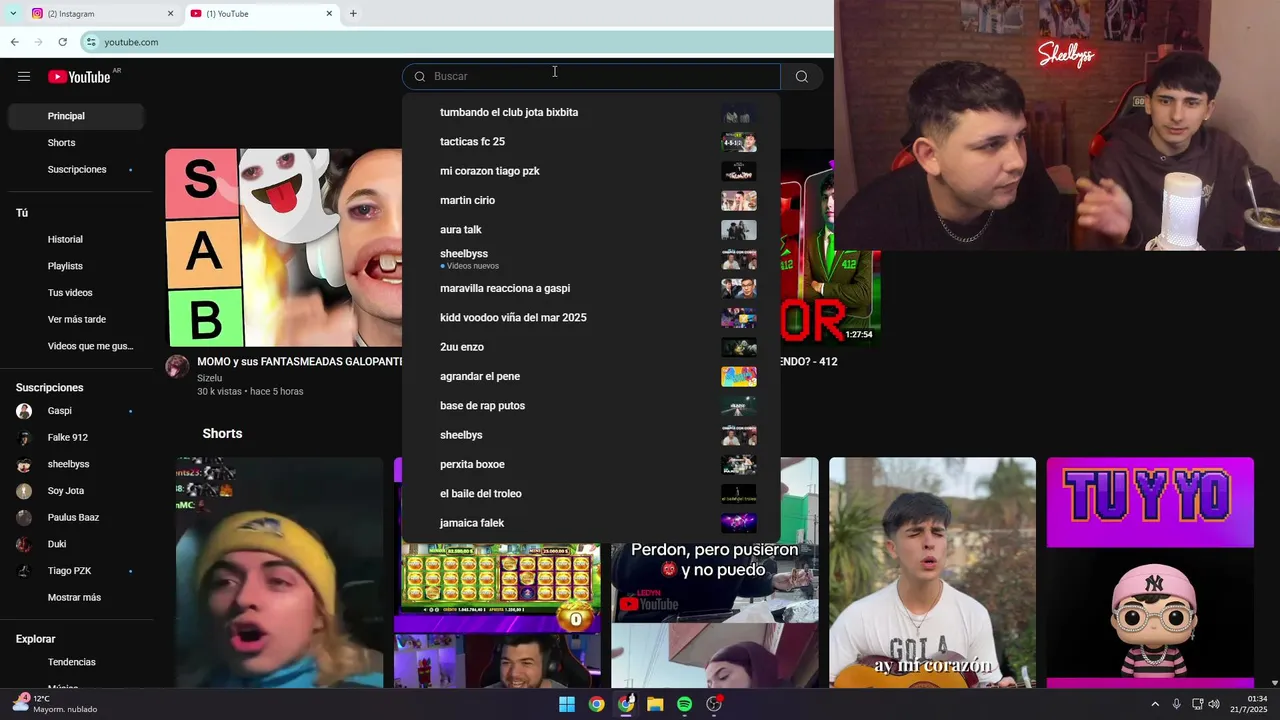
Task: Select suggestion '2uu enzo'
Action: click(x=591, y=347)
